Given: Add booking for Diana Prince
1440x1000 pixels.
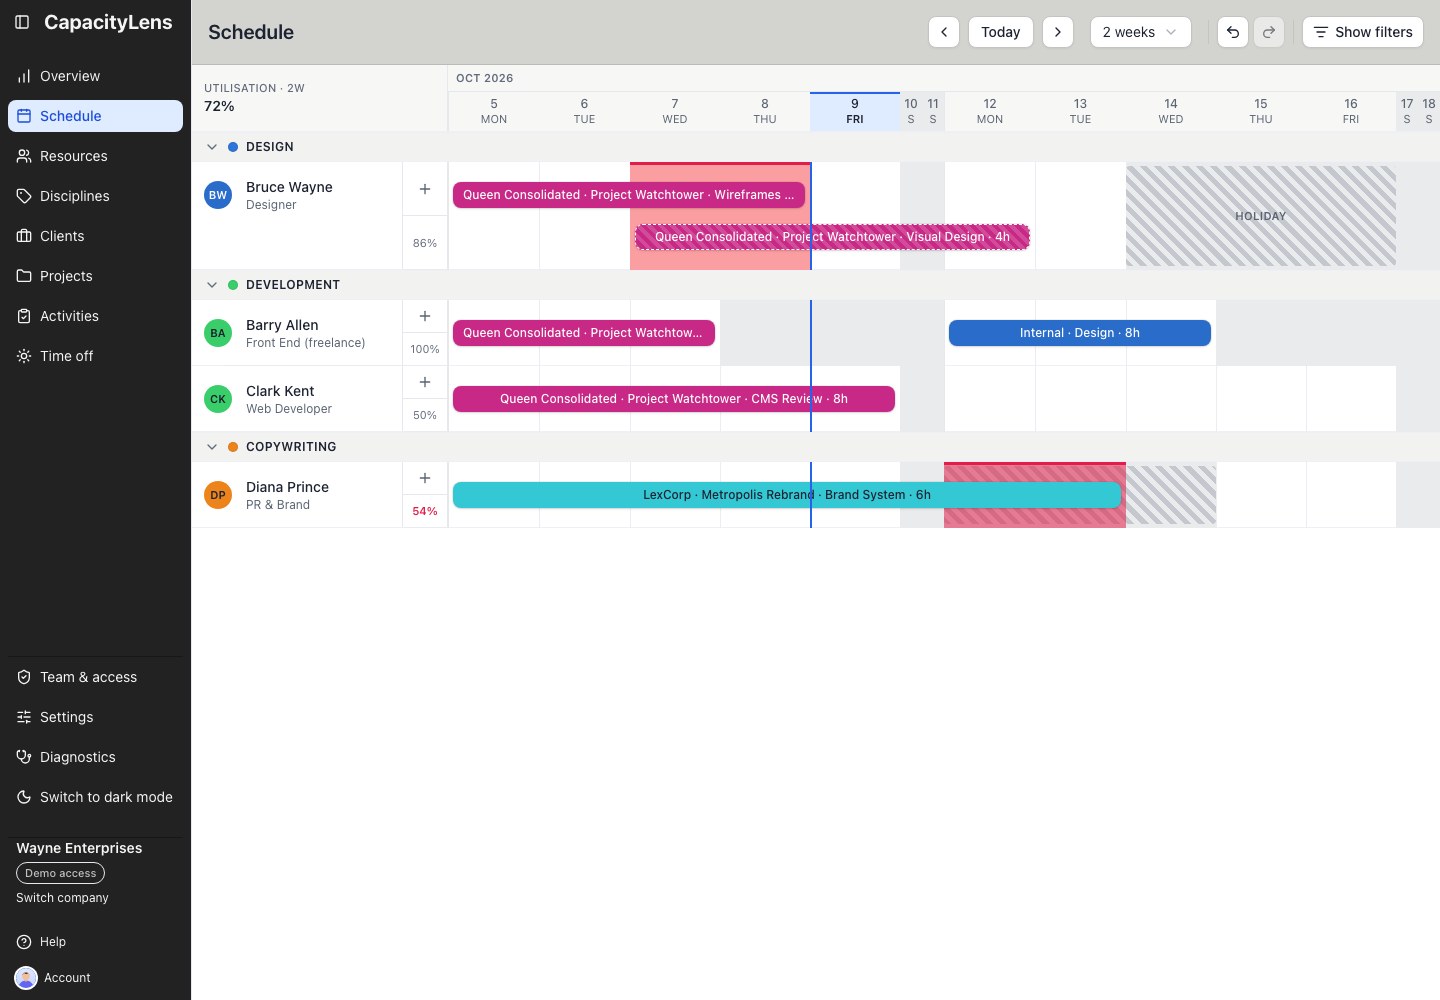Looking at the screenshot, I should pyautogui.click(x=425, y=478).
